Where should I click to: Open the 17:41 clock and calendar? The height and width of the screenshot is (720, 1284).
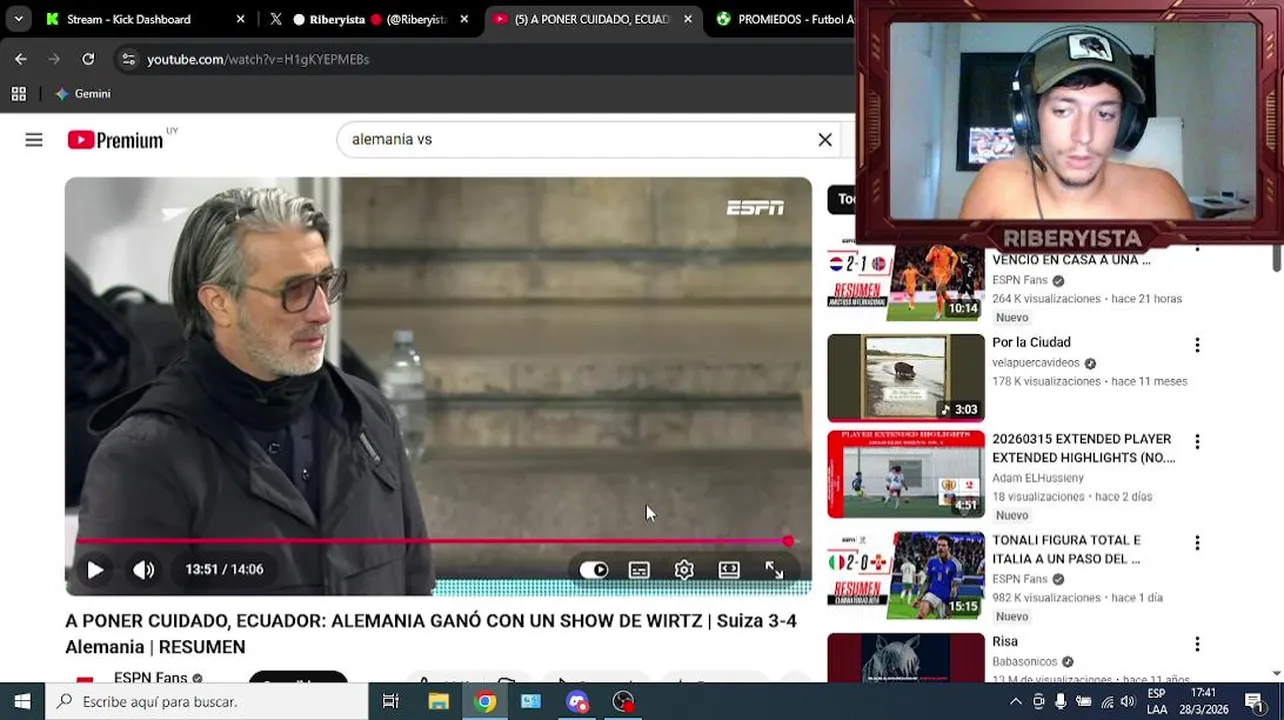pos(1205,701)
